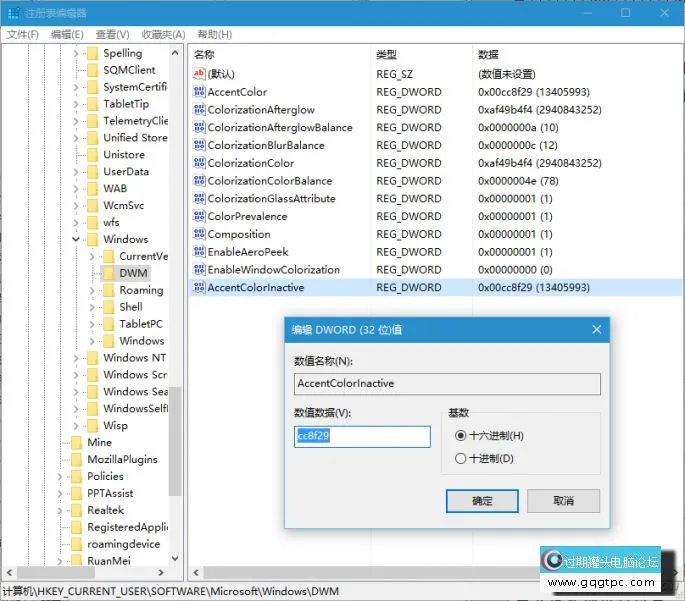Collapse the Windows tree node

click(78, 240)
